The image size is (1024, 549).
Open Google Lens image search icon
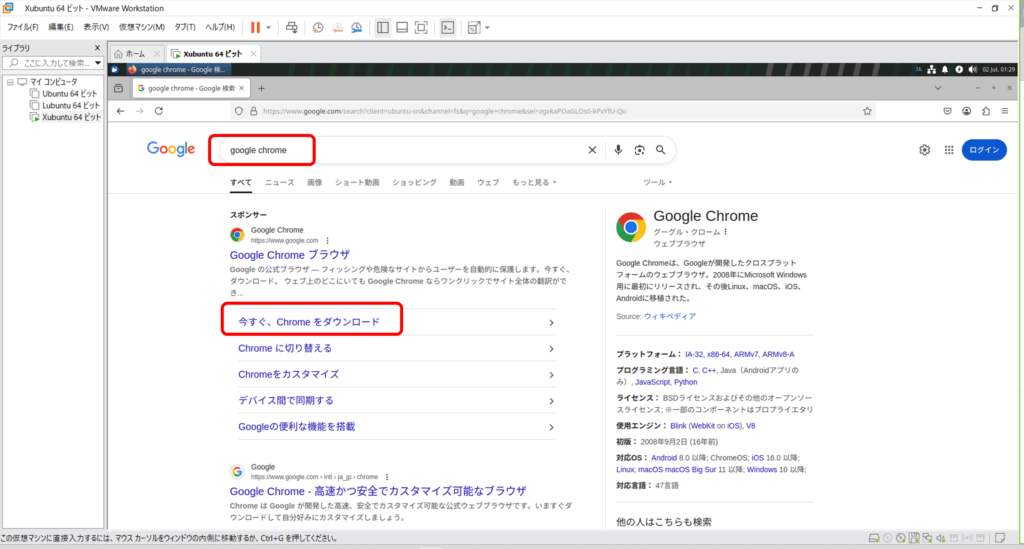tap(639, 150)
